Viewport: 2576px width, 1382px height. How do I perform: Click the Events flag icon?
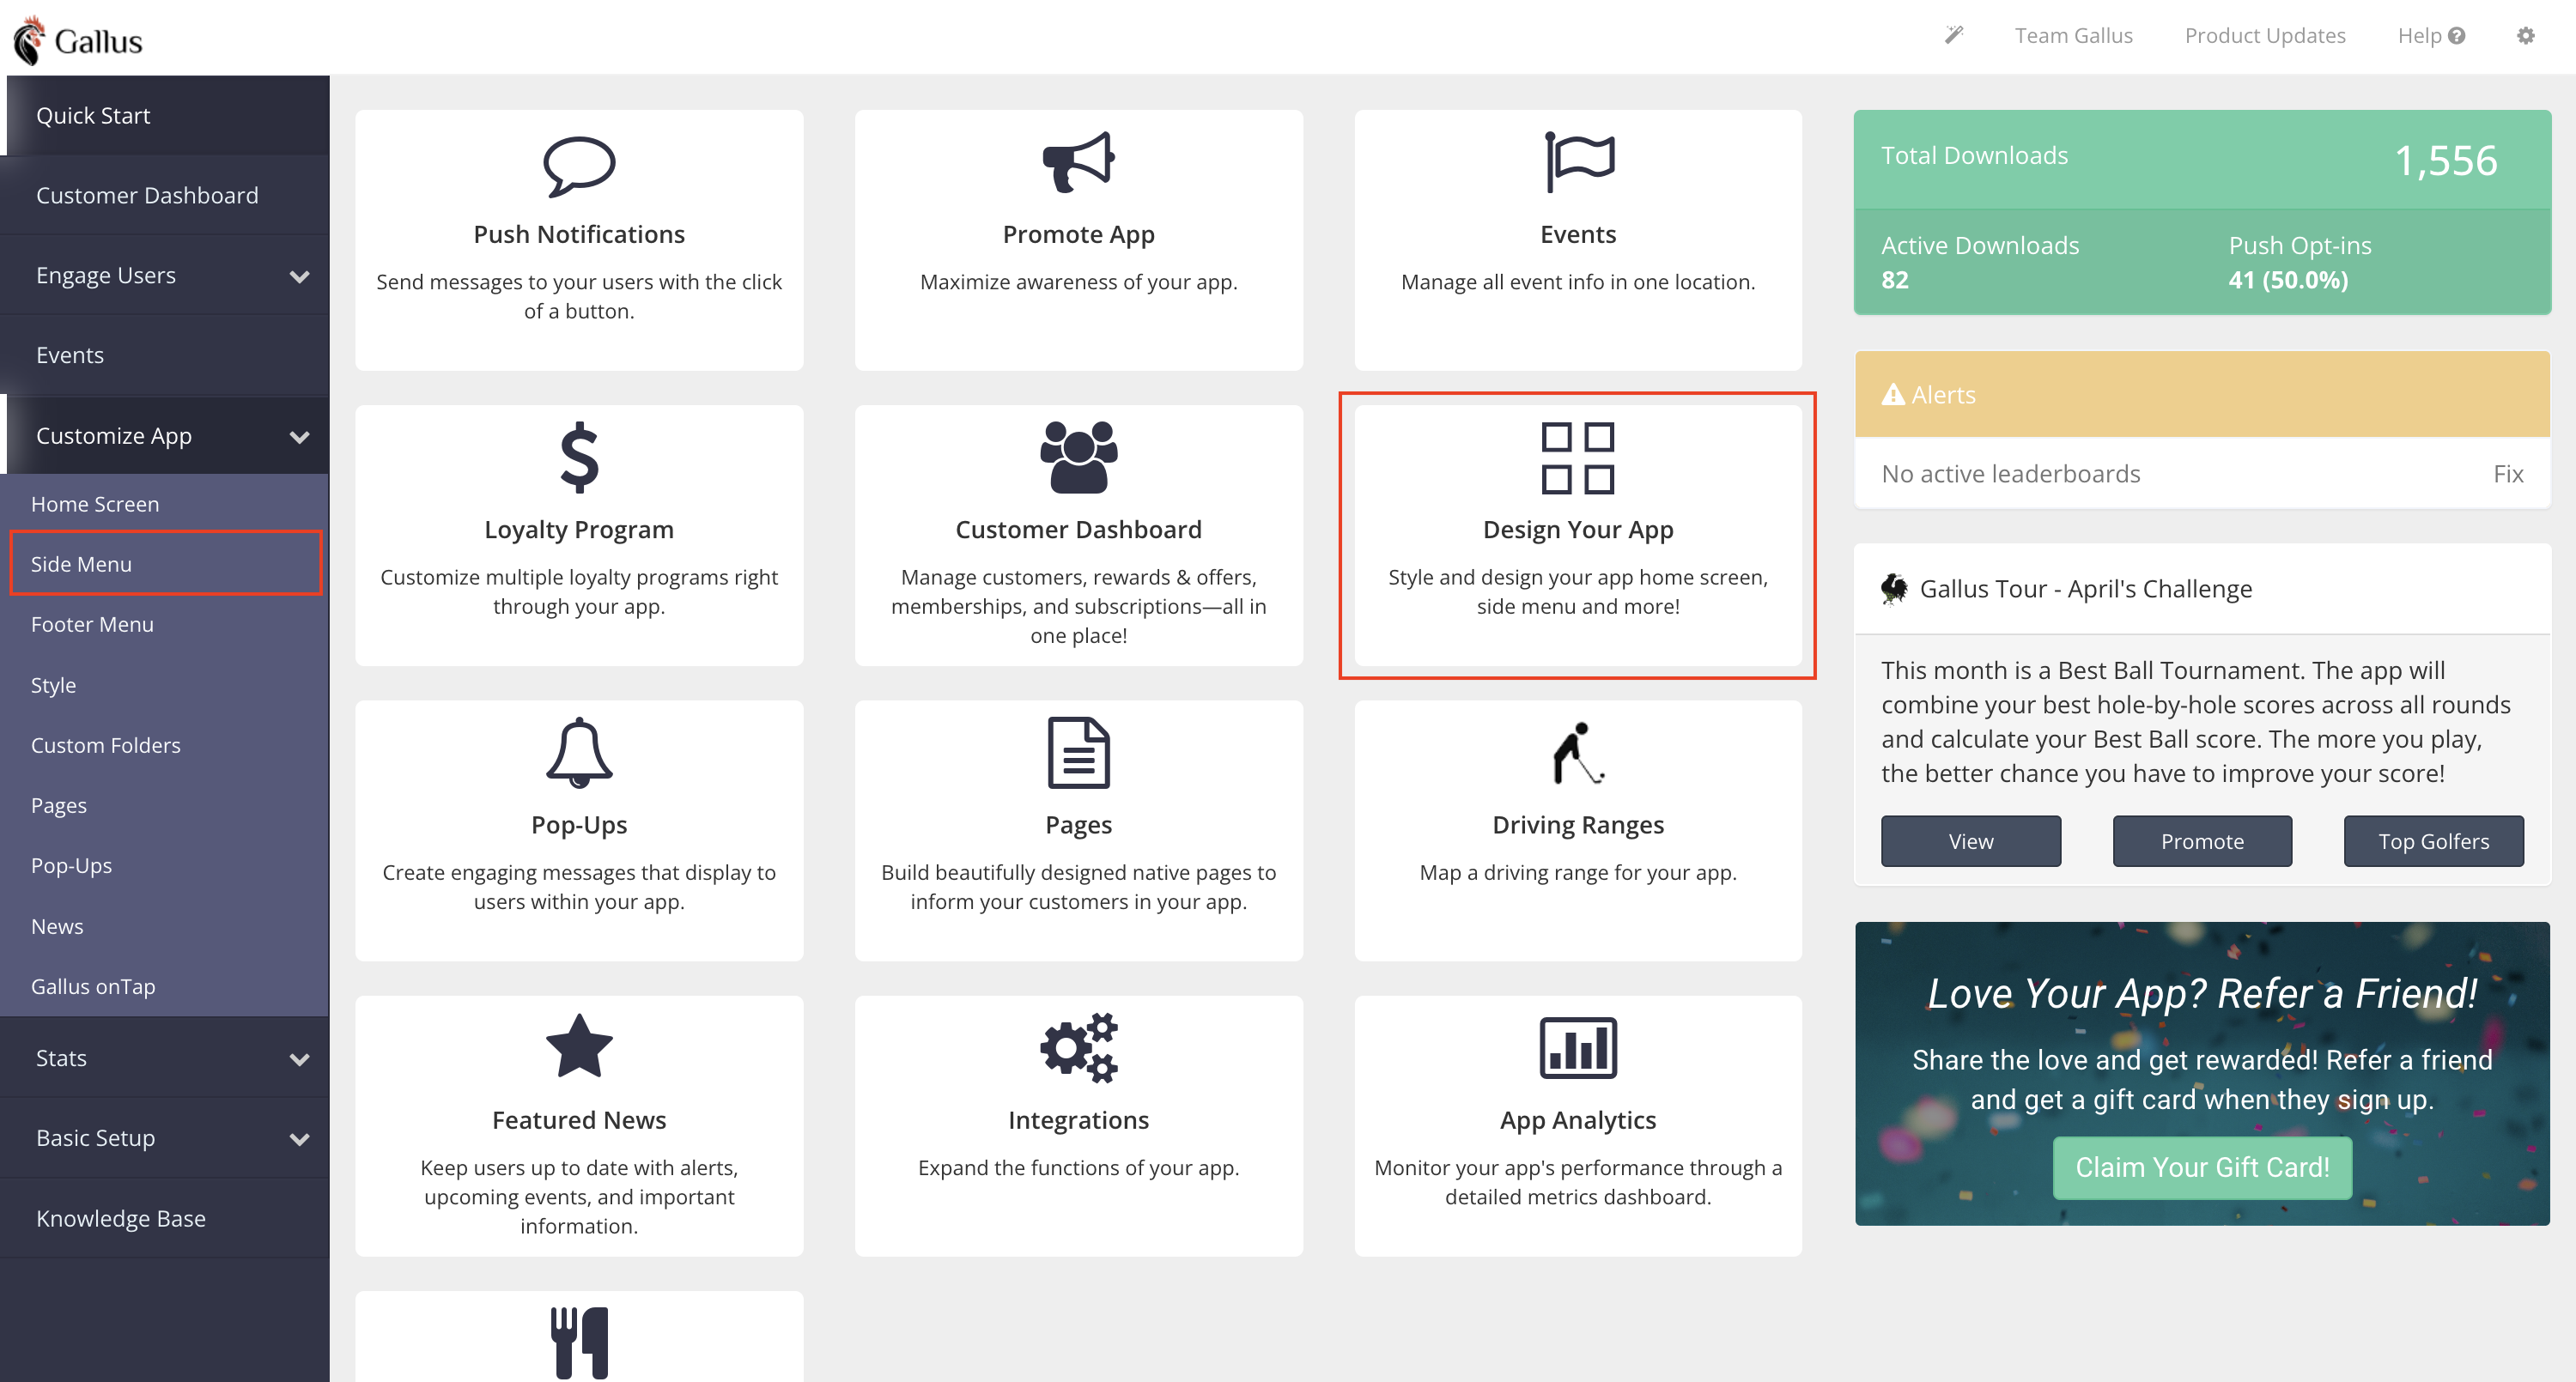[1578, 162]
